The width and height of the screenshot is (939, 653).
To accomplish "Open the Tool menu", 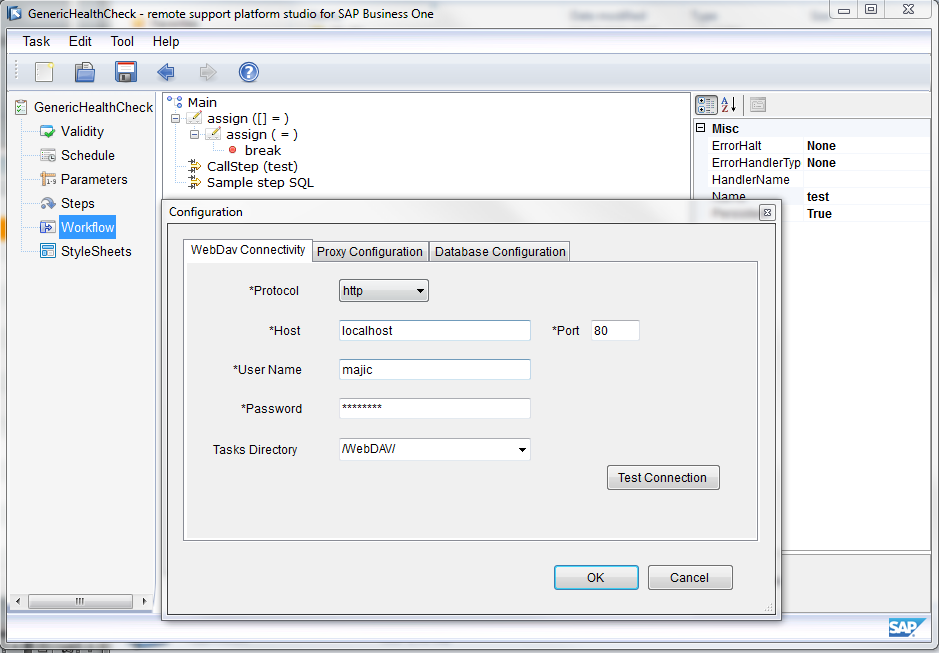I will pyautogui.click(x=122, y=41).
